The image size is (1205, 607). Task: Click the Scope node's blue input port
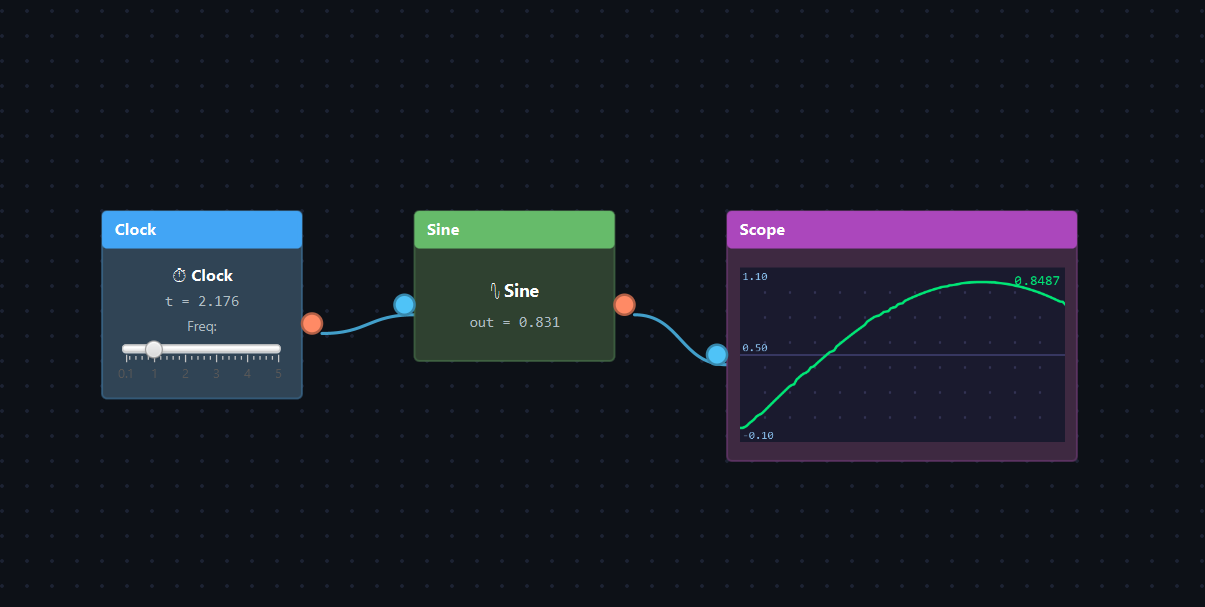pyautogui.click(x=717, y=354)
